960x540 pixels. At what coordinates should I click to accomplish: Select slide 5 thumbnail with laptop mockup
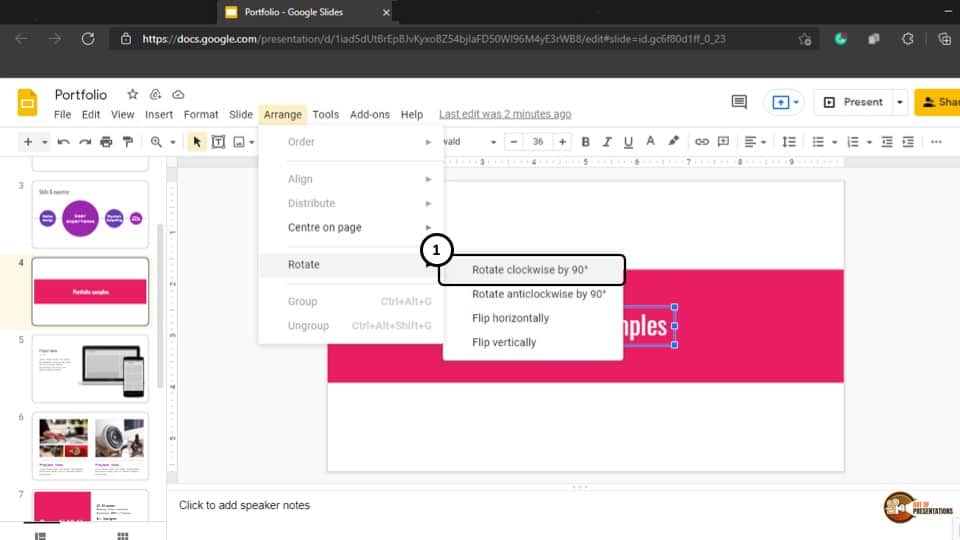90,369
